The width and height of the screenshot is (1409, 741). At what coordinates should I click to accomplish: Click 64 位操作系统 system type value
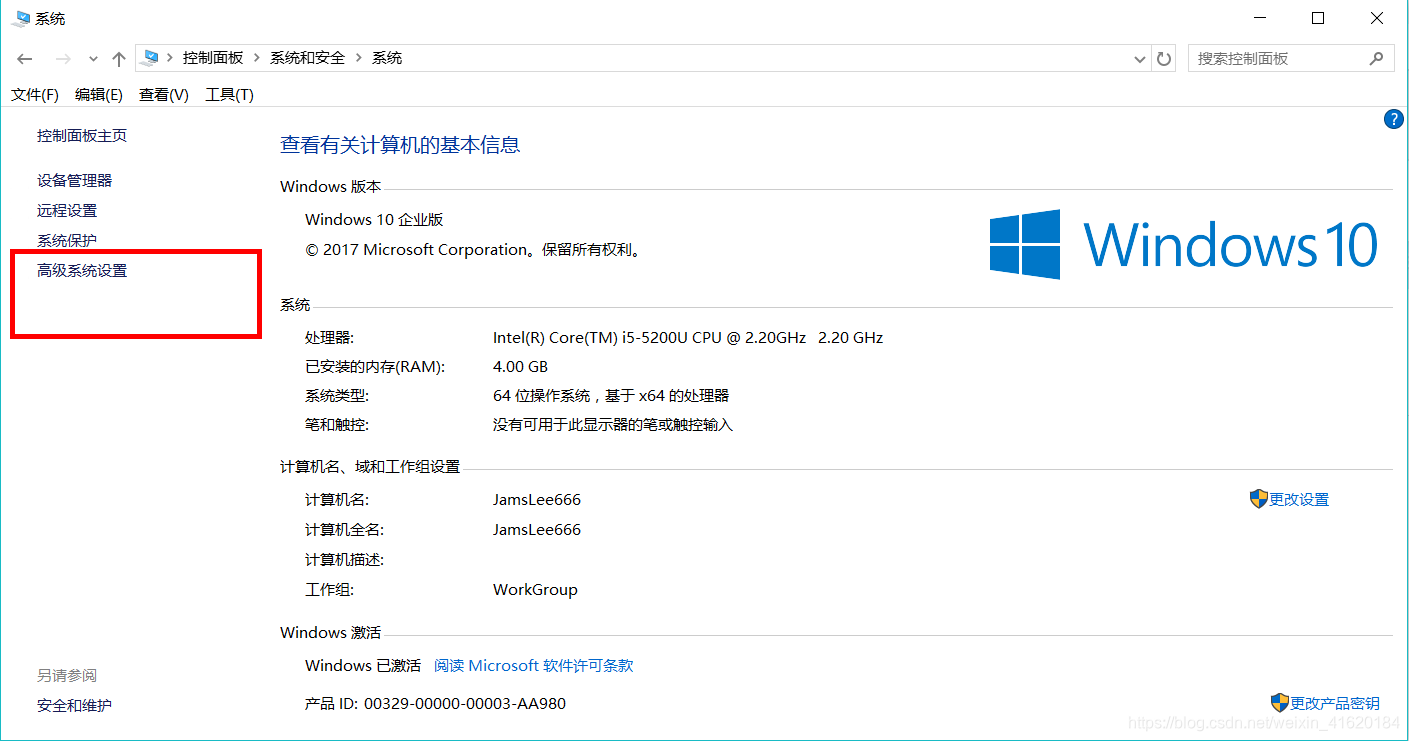[x=611, y=396]
